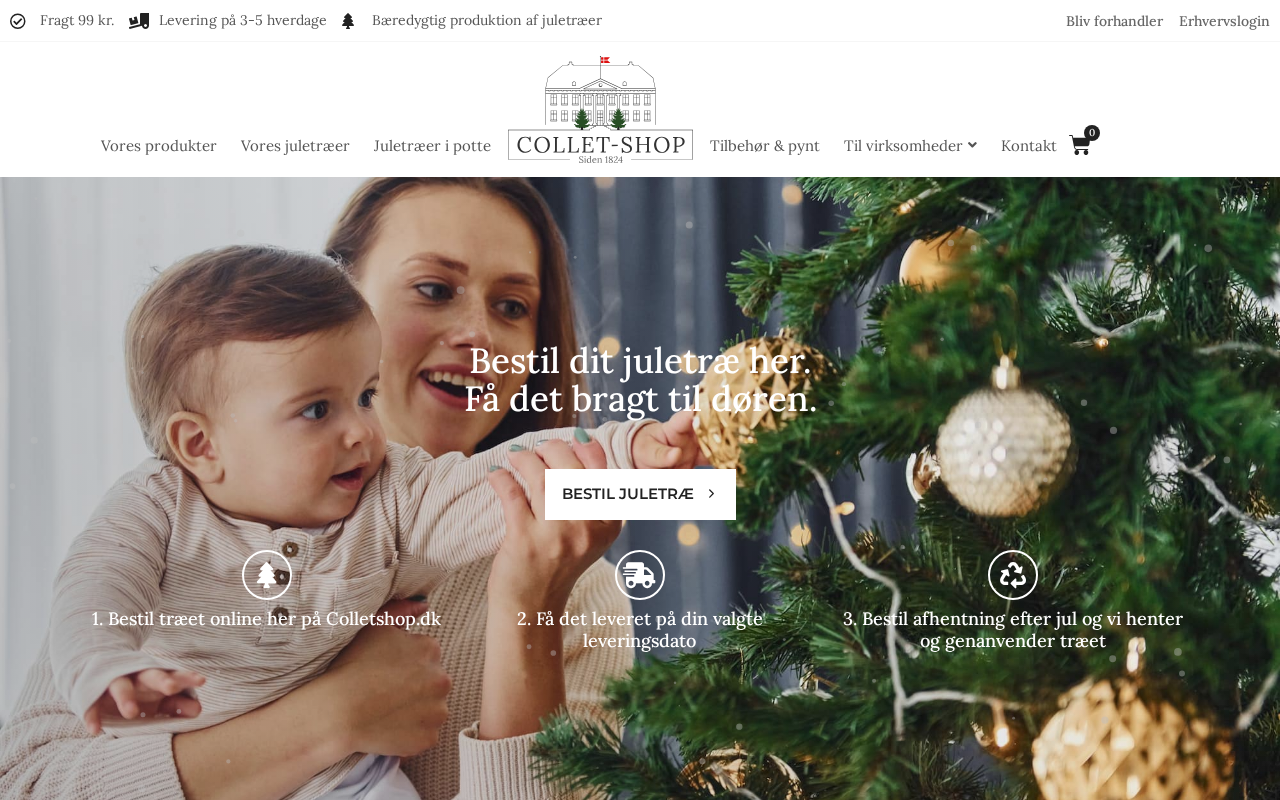
Task: Click the BESTIL JULETRÆ button
Action: 640,494
